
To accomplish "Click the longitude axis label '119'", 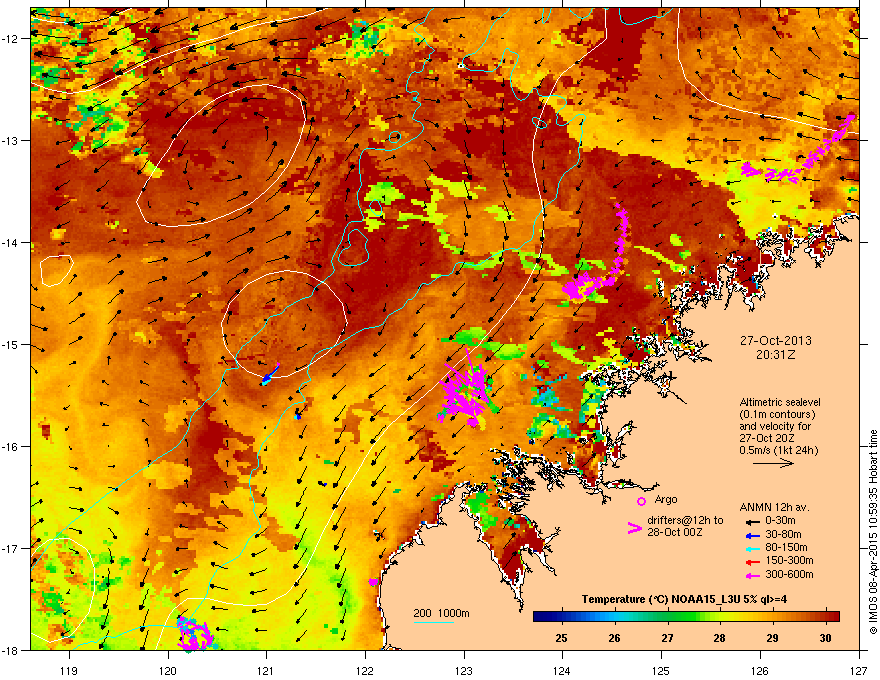I will [x=69, y=670].
